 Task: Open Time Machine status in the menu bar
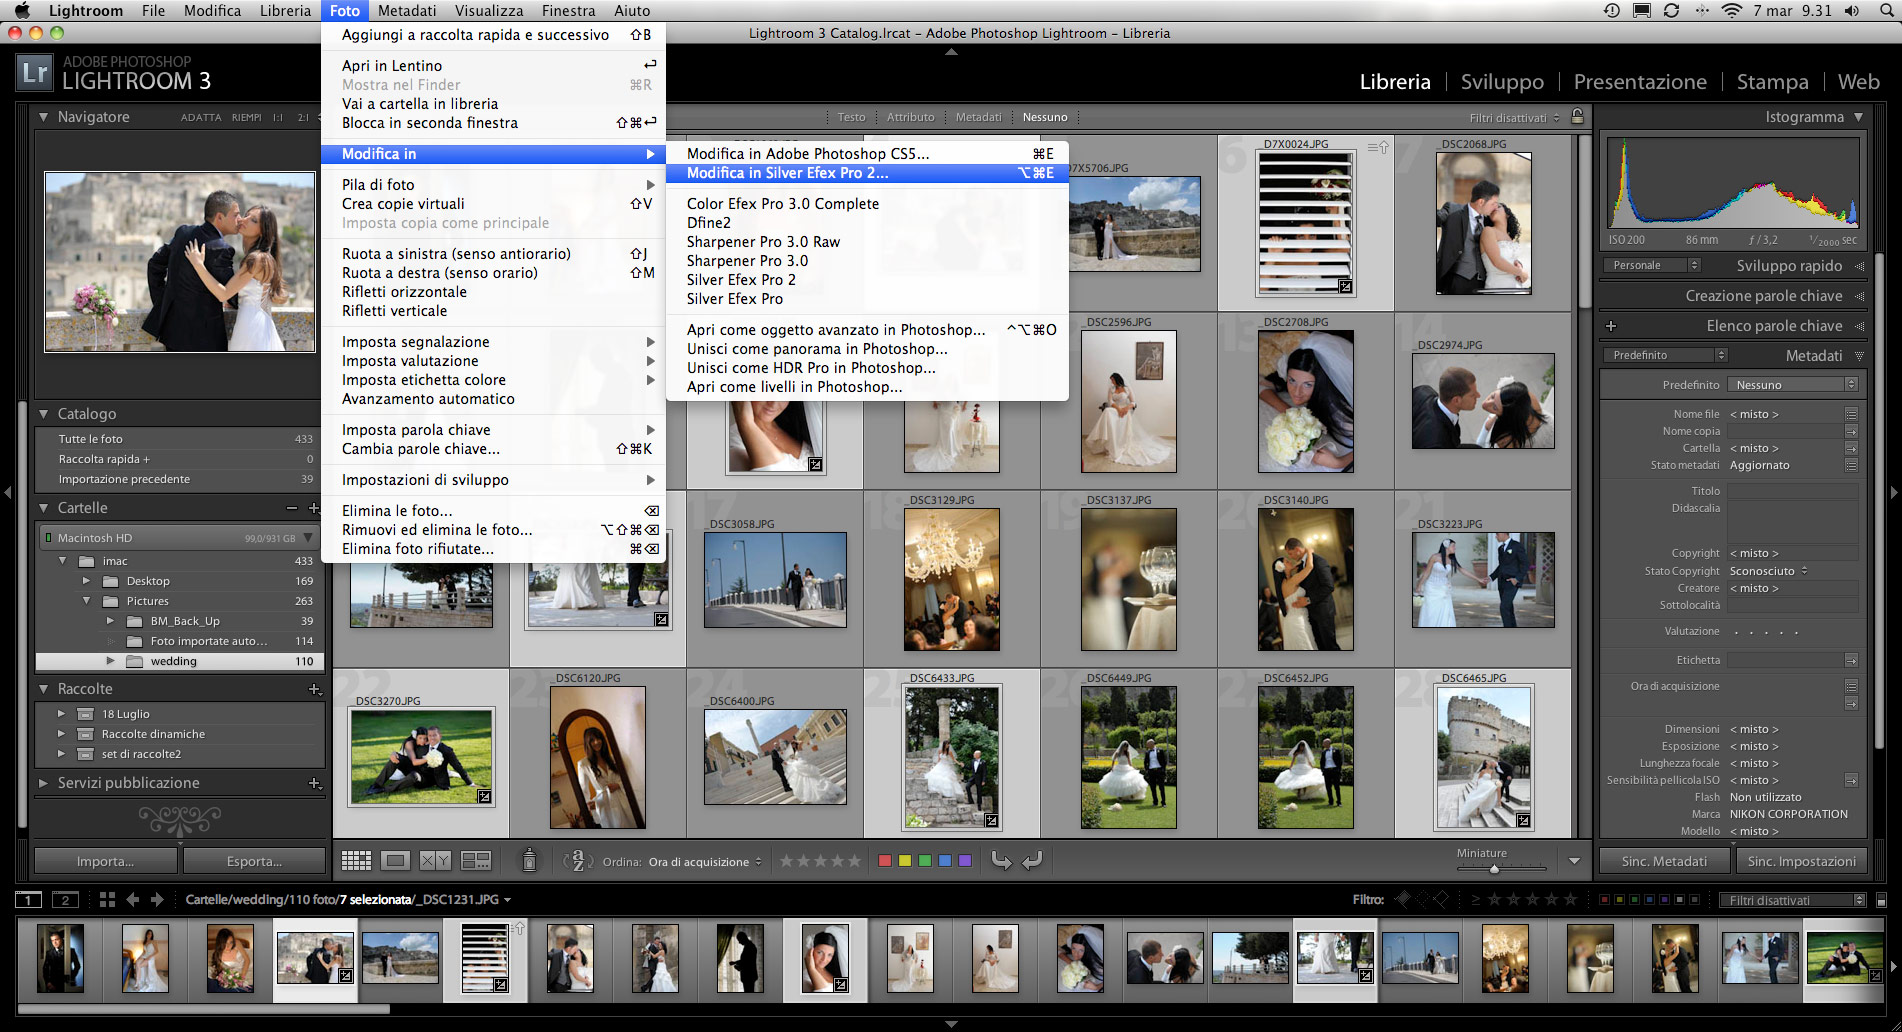tap(1611, 11)
